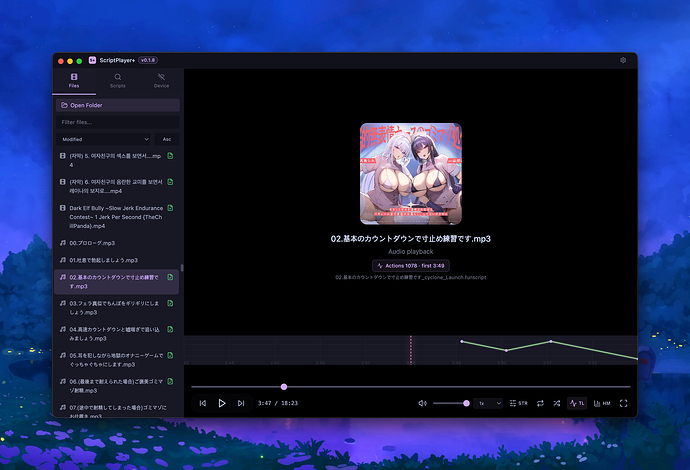690x470 pixels.
Task: Expand the Modified sort dropdown
Action: (x=103, y=139)
